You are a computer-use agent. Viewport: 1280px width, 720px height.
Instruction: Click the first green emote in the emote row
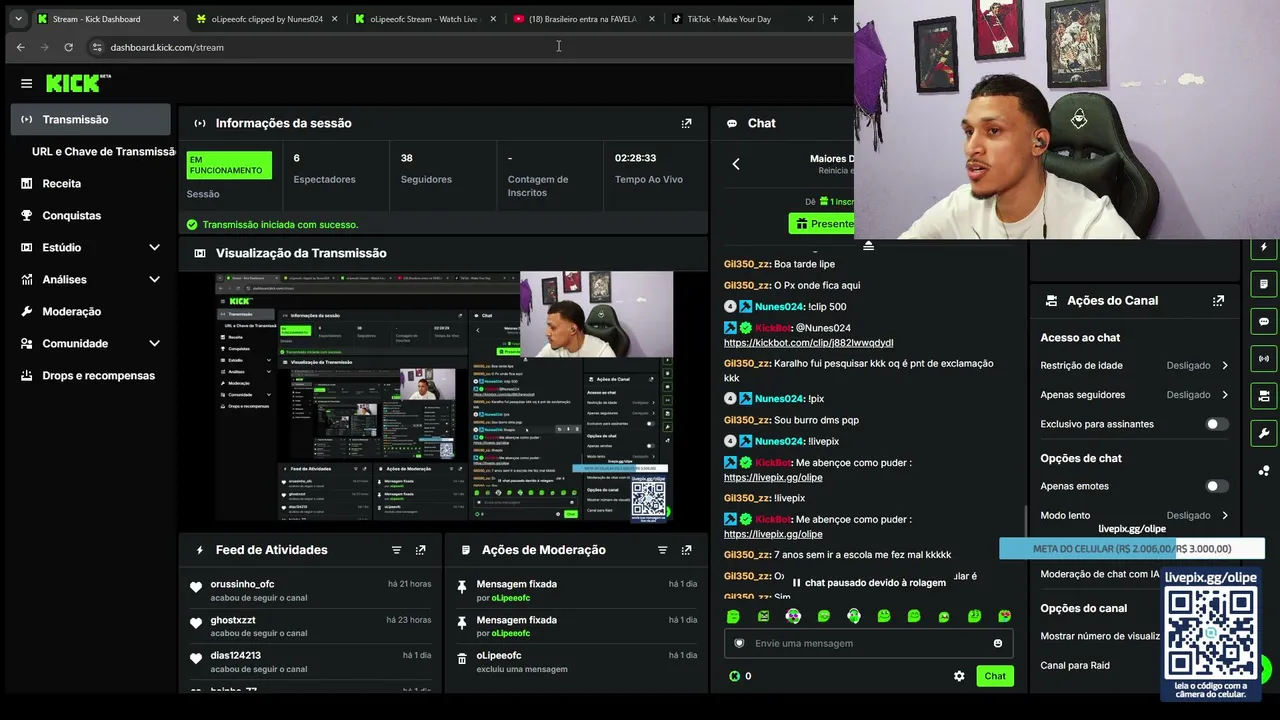point(733,616)
